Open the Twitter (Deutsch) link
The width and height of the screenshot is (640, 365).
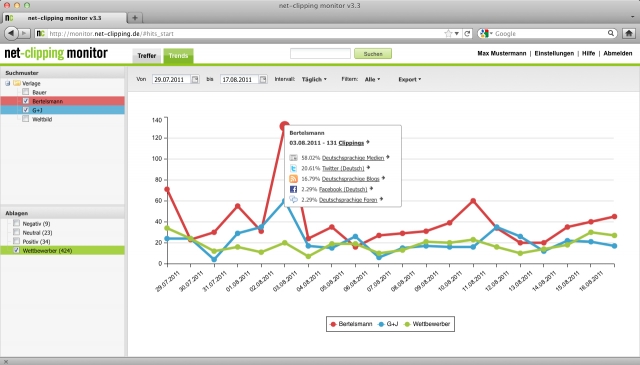343,168
